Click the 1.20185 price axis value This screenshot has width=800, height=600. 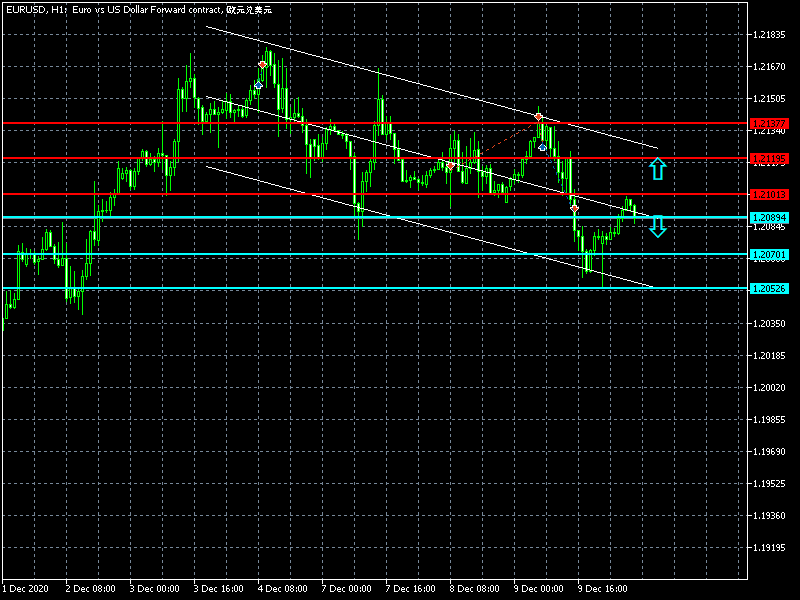(769, 356)
